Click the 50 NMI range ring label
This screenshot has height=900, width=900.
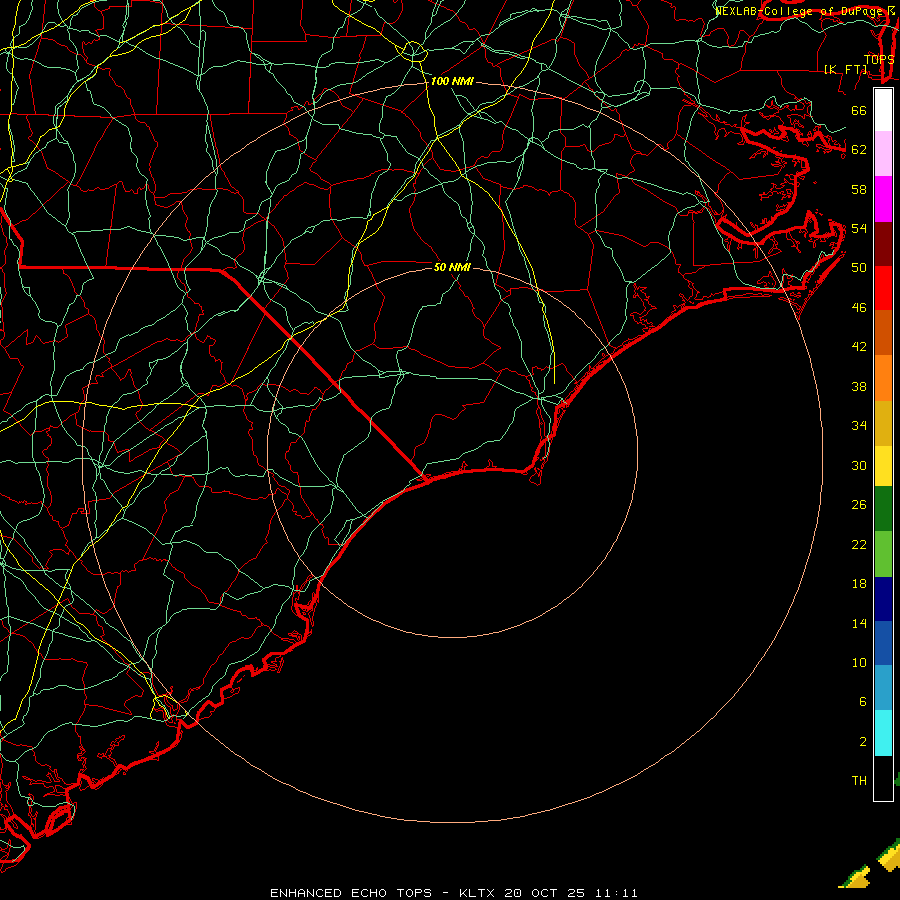tap(452, 267)
